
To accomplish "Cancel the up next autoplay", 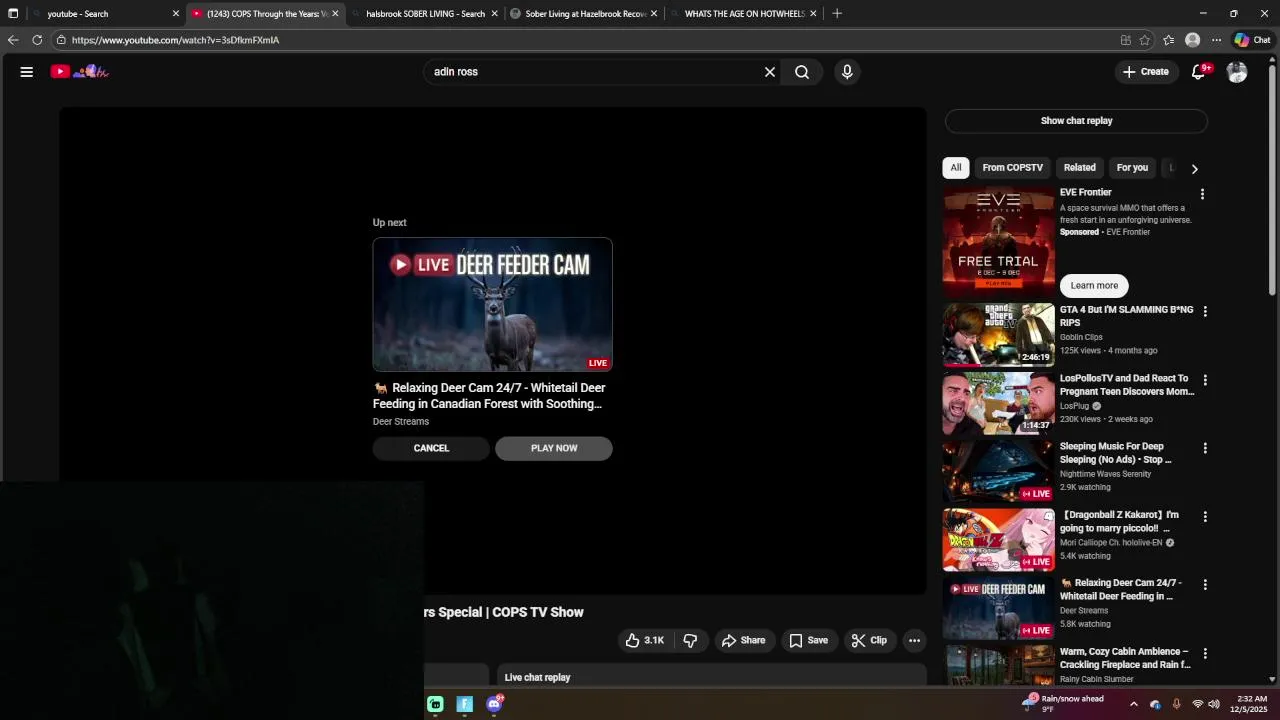I will pyautogui.click(x=432, y=448).
